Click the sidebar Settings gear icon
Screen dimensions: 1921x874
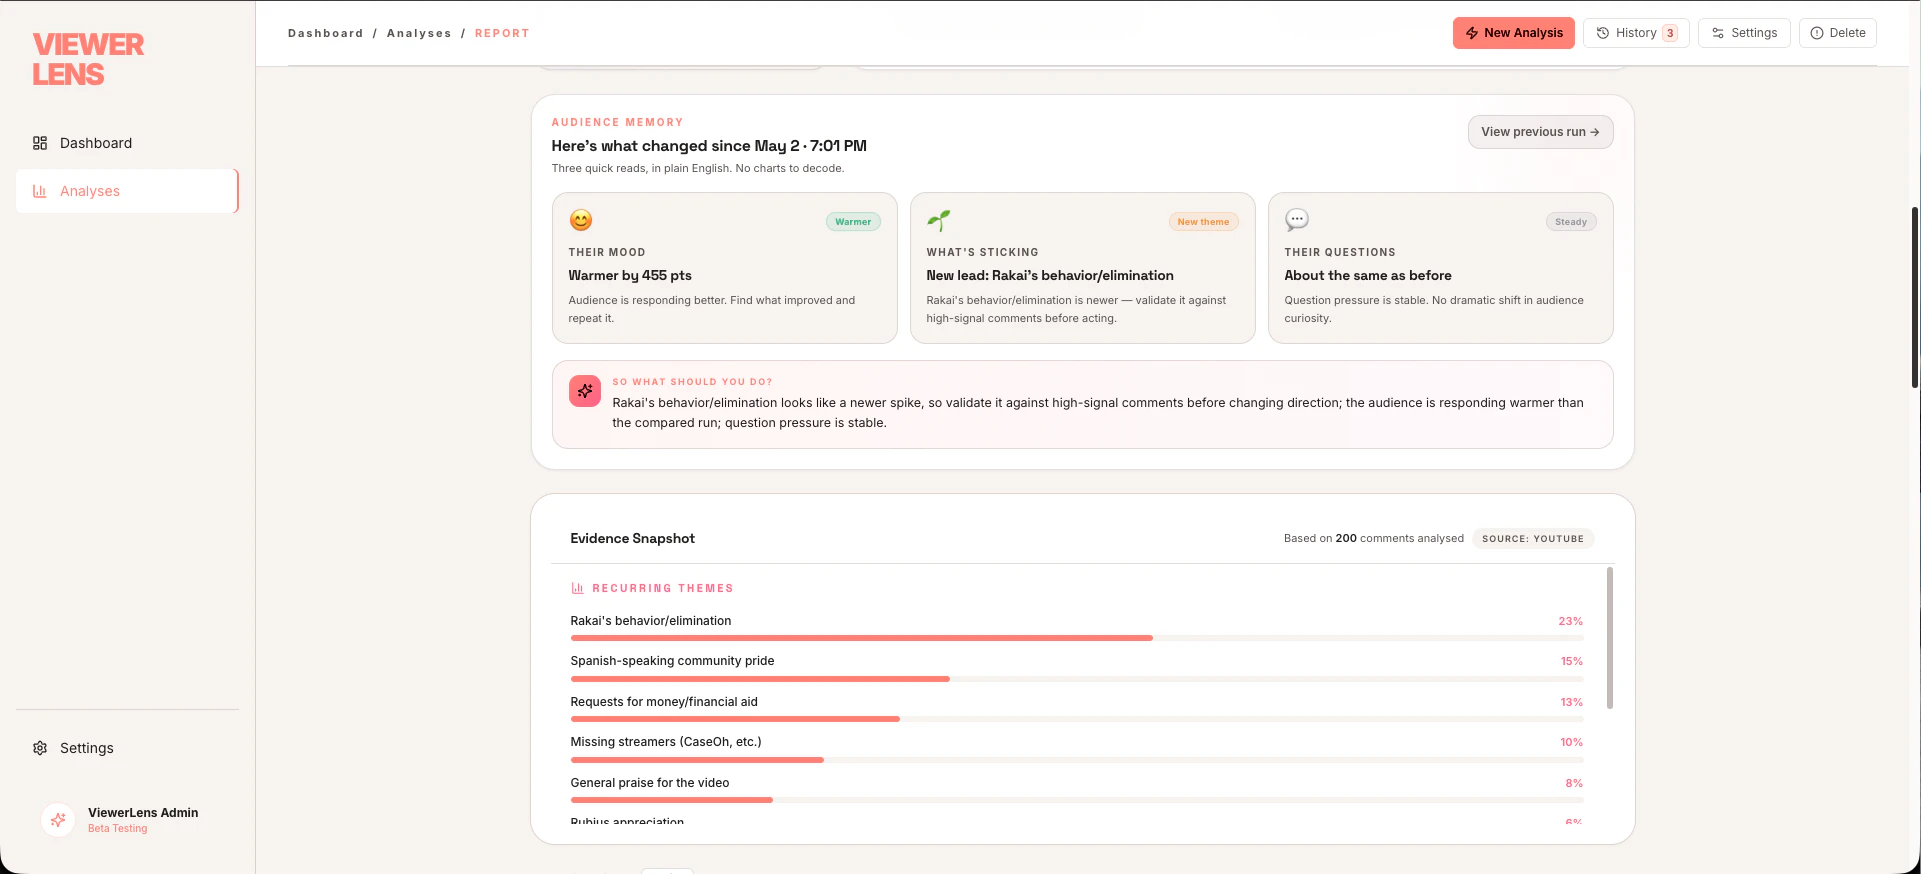tap(40, 748)
